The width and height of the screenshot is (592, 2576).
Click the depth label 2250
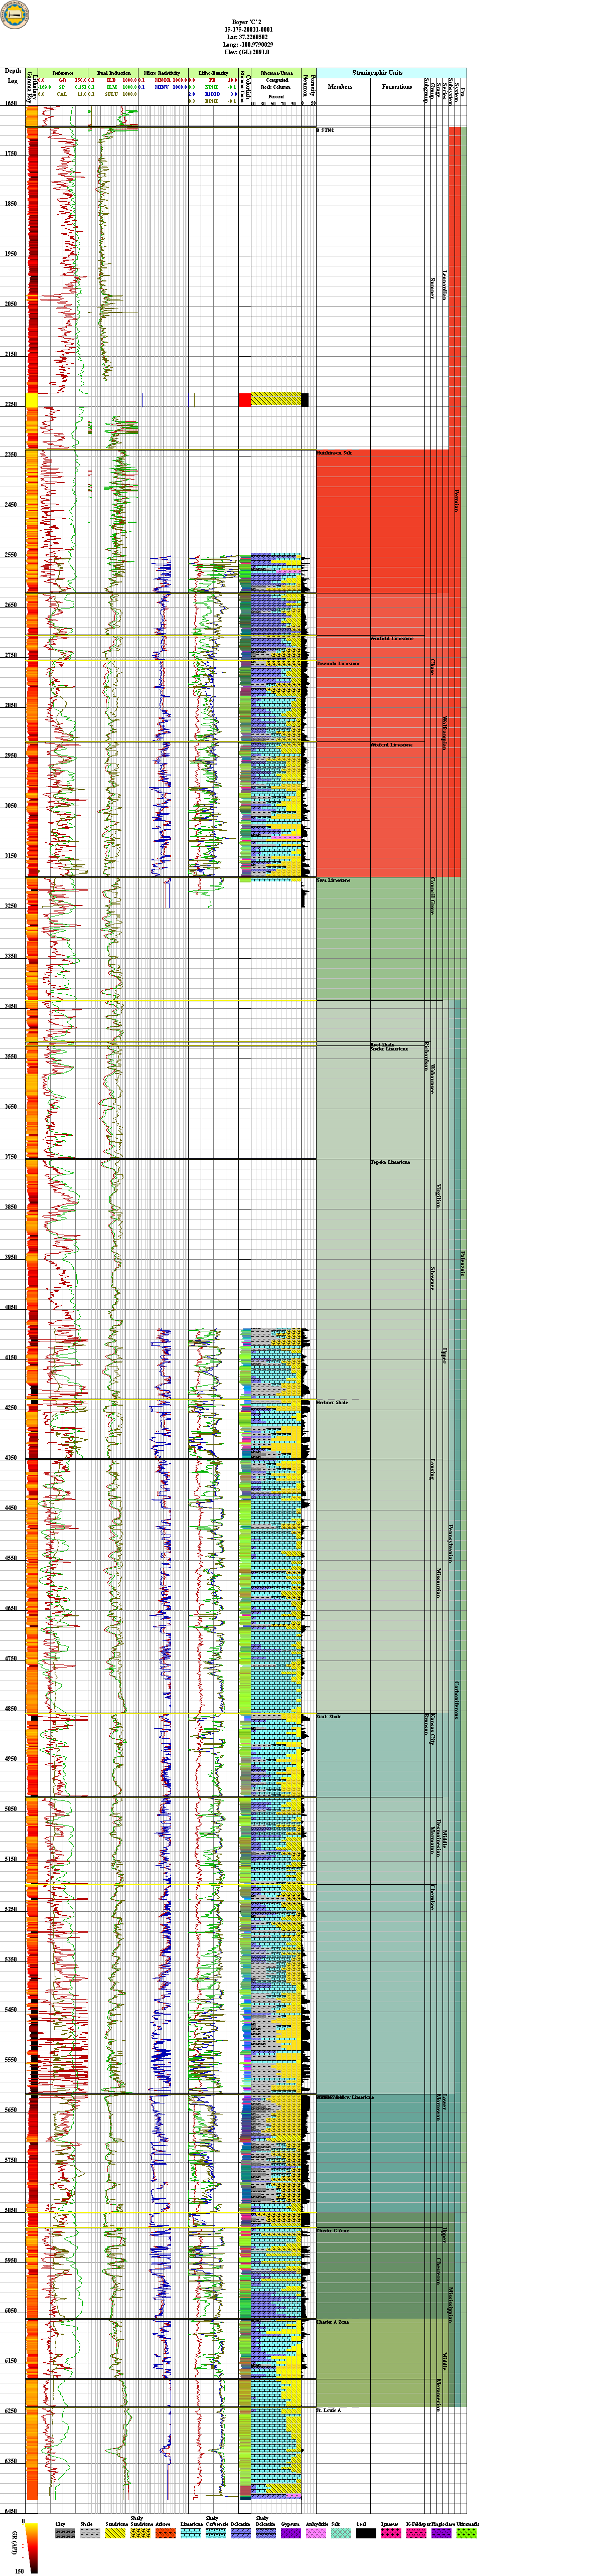11,404
